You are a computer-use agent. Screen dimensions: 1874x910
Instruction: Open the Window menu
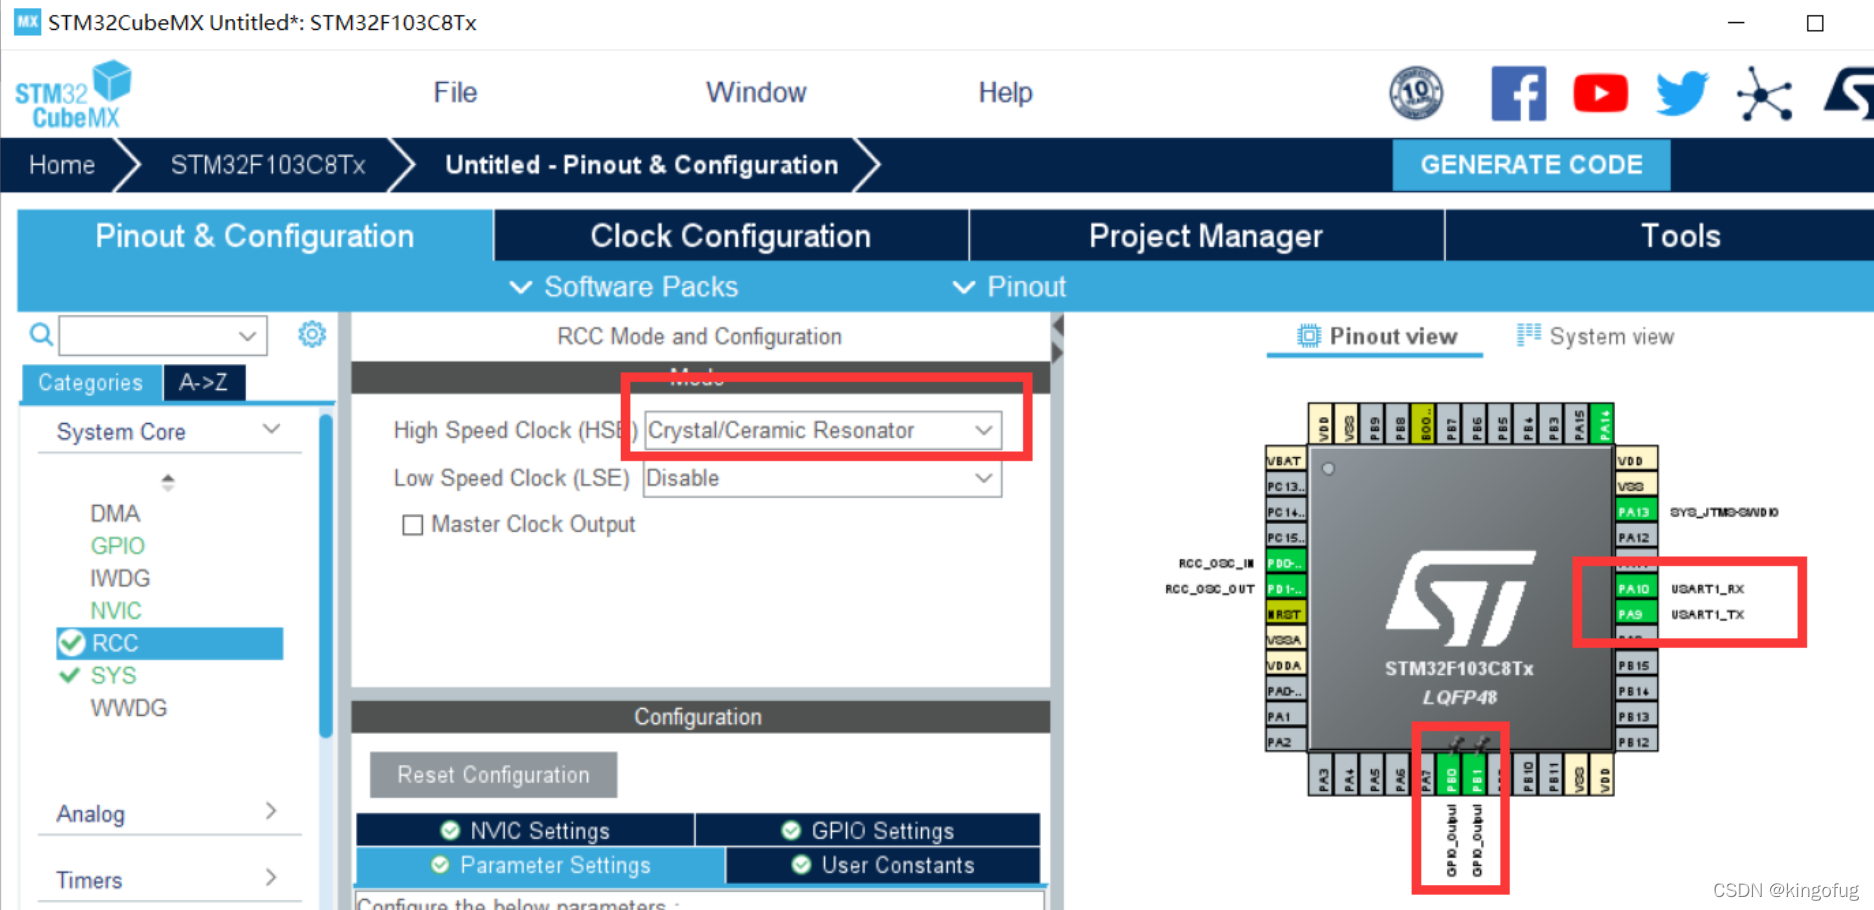tap(756, 93)
